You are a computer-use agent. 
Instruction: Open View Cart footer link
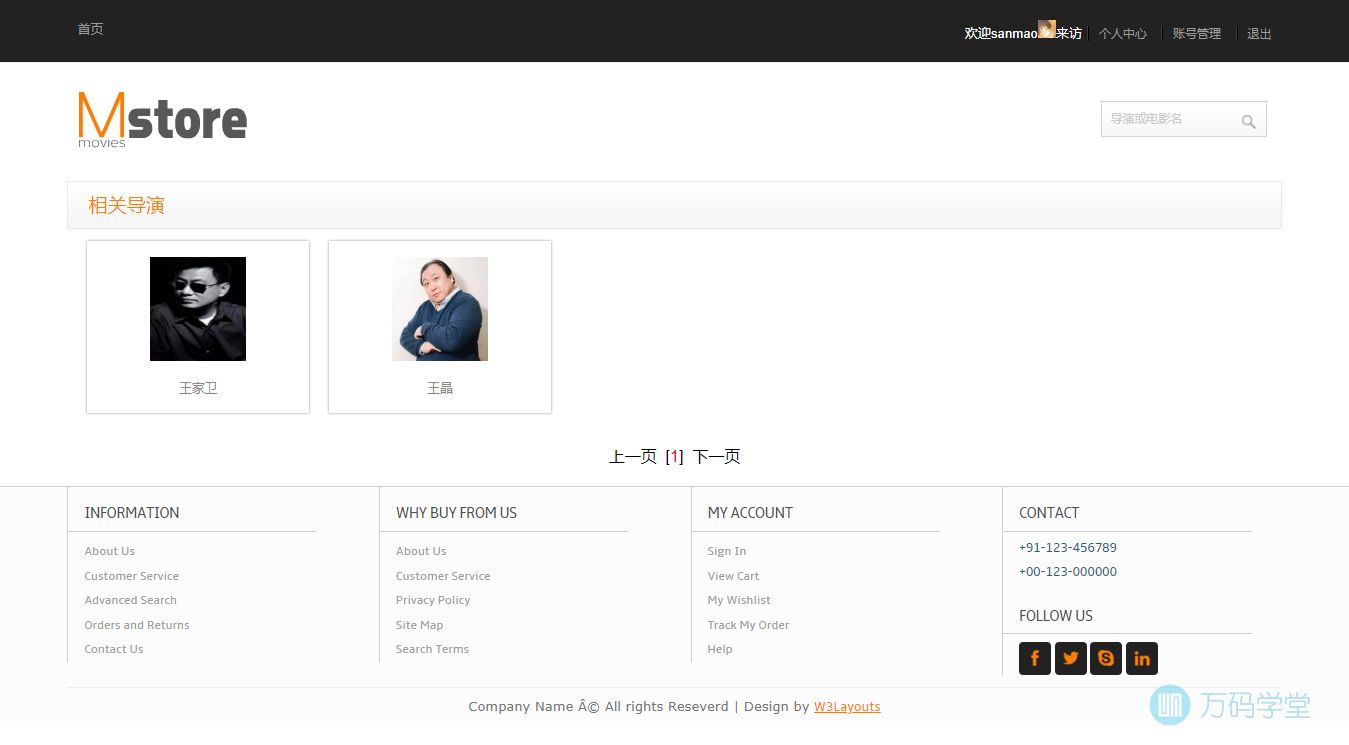coord(734,576)
